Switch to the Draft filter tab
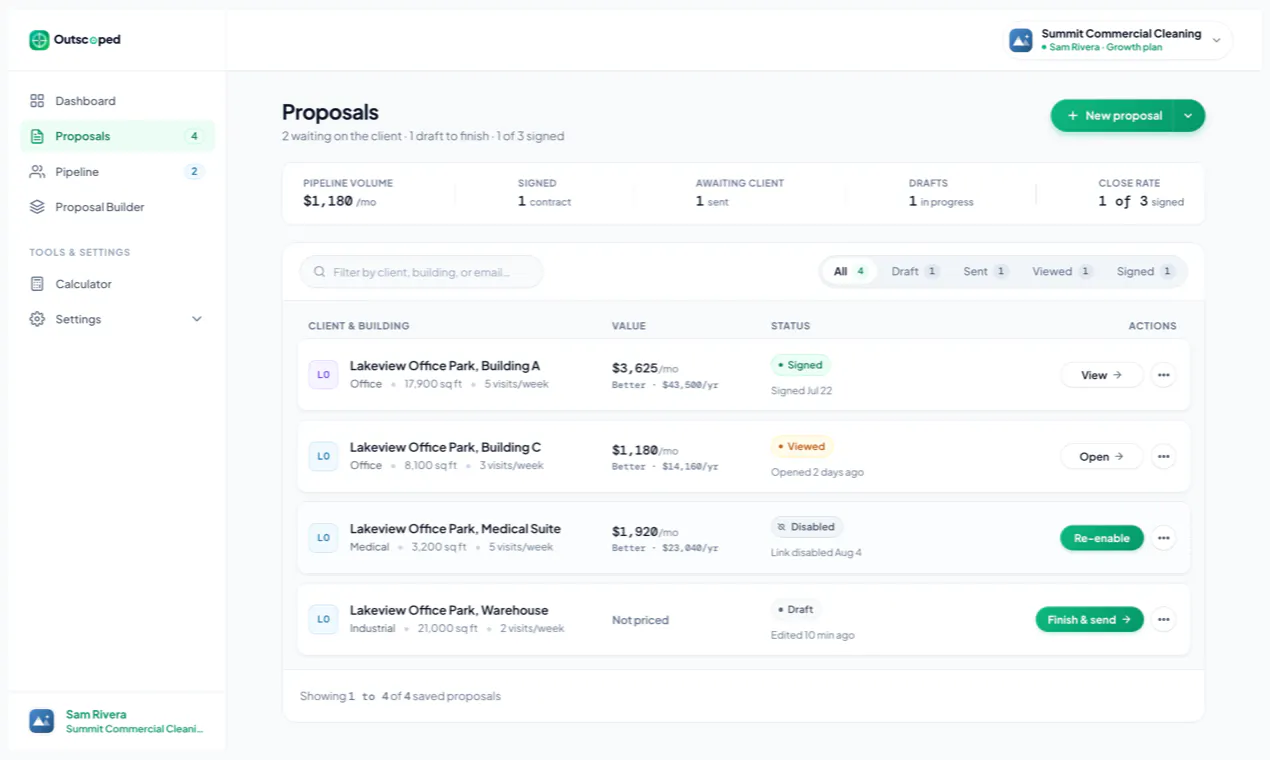The width and height of the screenshot is (1270, 760). point(915,271)
